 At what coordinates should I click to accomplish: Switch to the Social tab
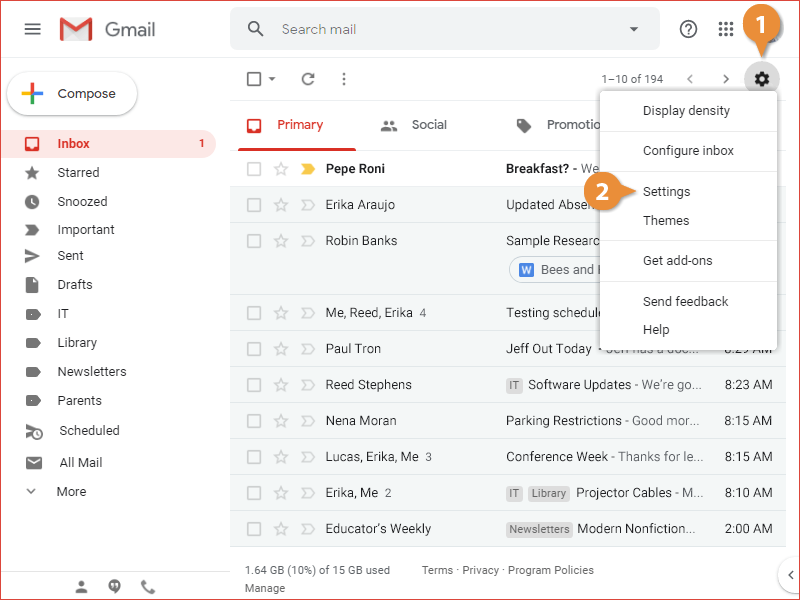coord(429,125)
